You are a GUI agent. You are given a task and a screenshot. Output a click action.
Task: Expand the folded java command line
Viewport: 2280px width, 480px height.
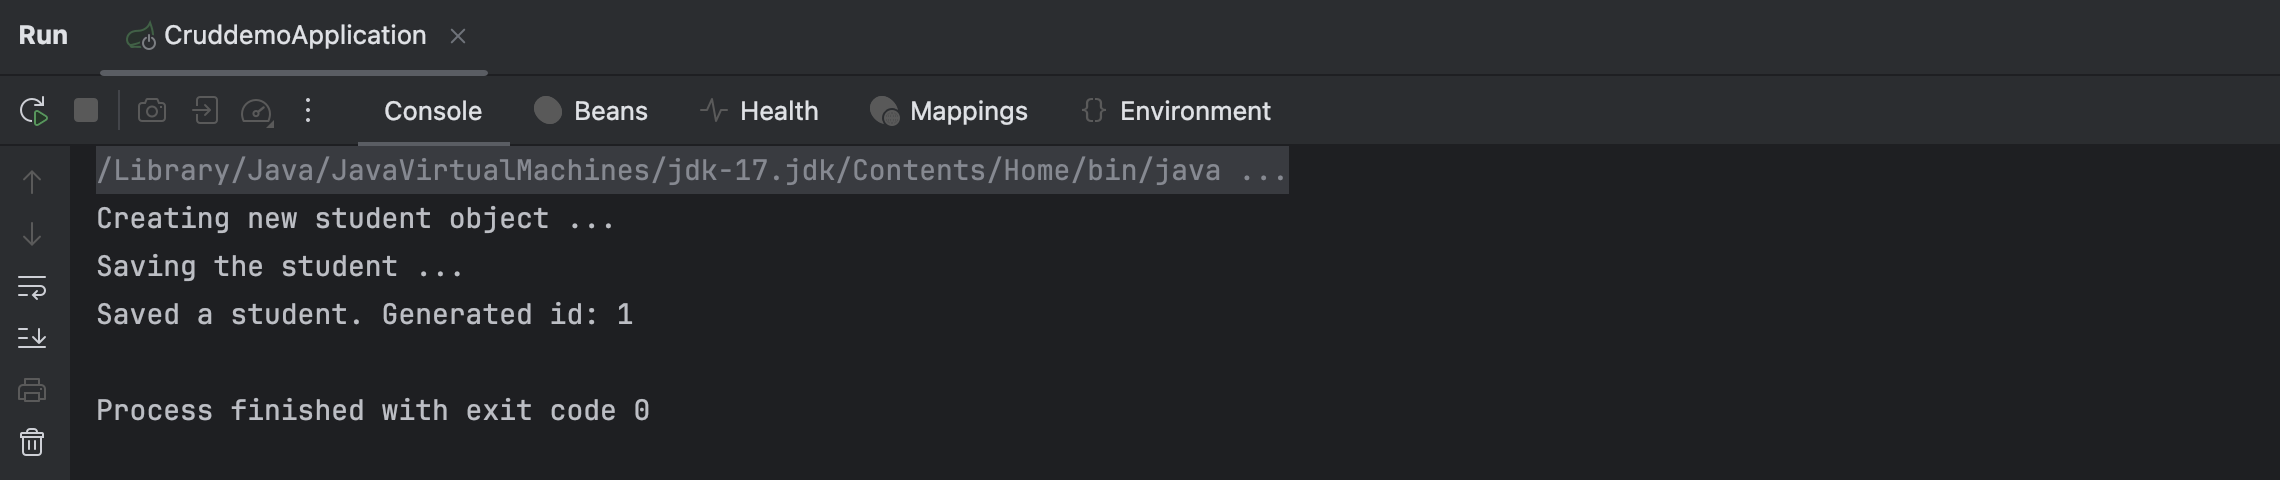[x=1262, y=171]
